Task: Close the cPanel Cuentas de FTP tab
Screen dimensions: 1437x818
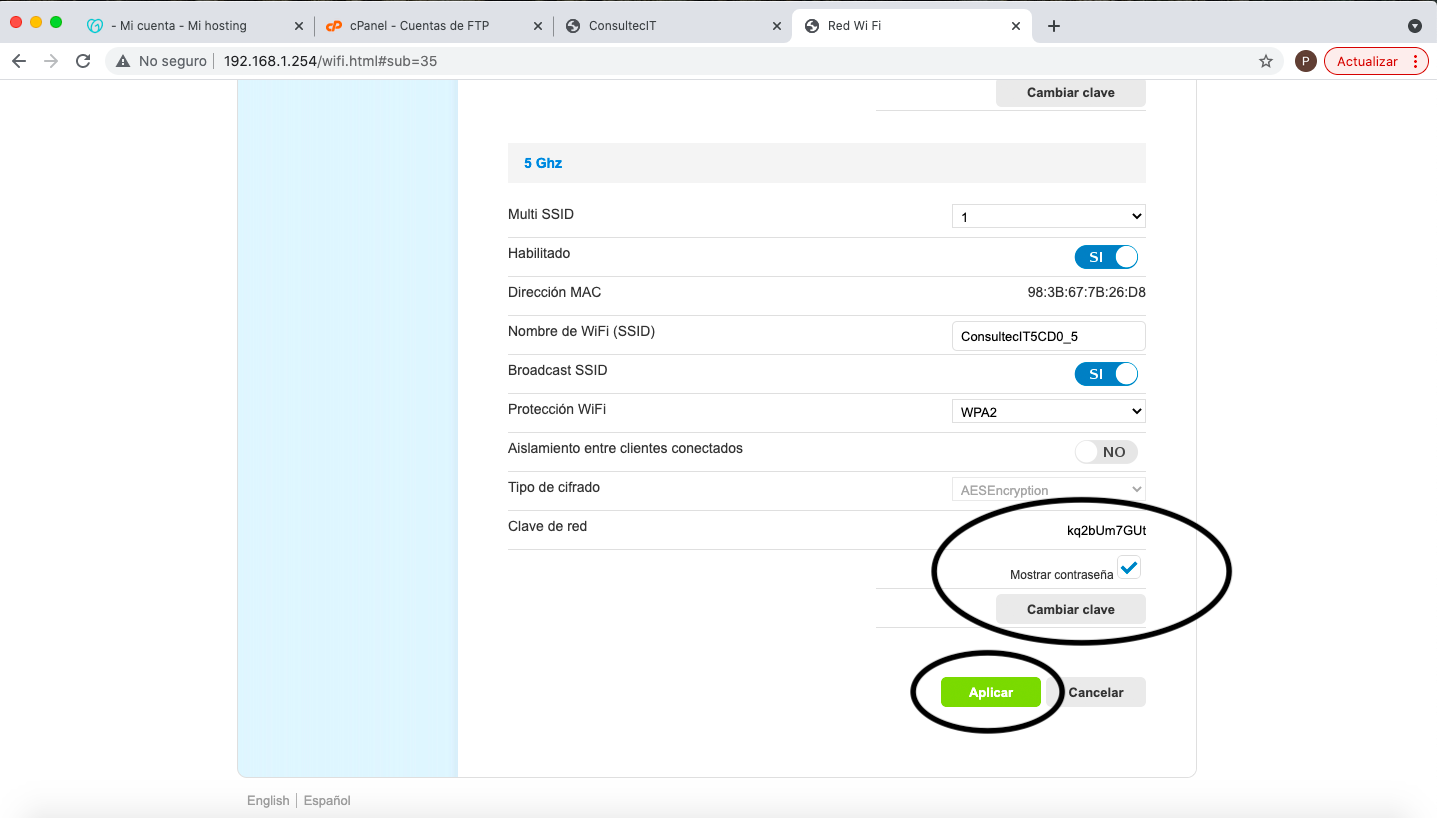Action: [538, 26]
